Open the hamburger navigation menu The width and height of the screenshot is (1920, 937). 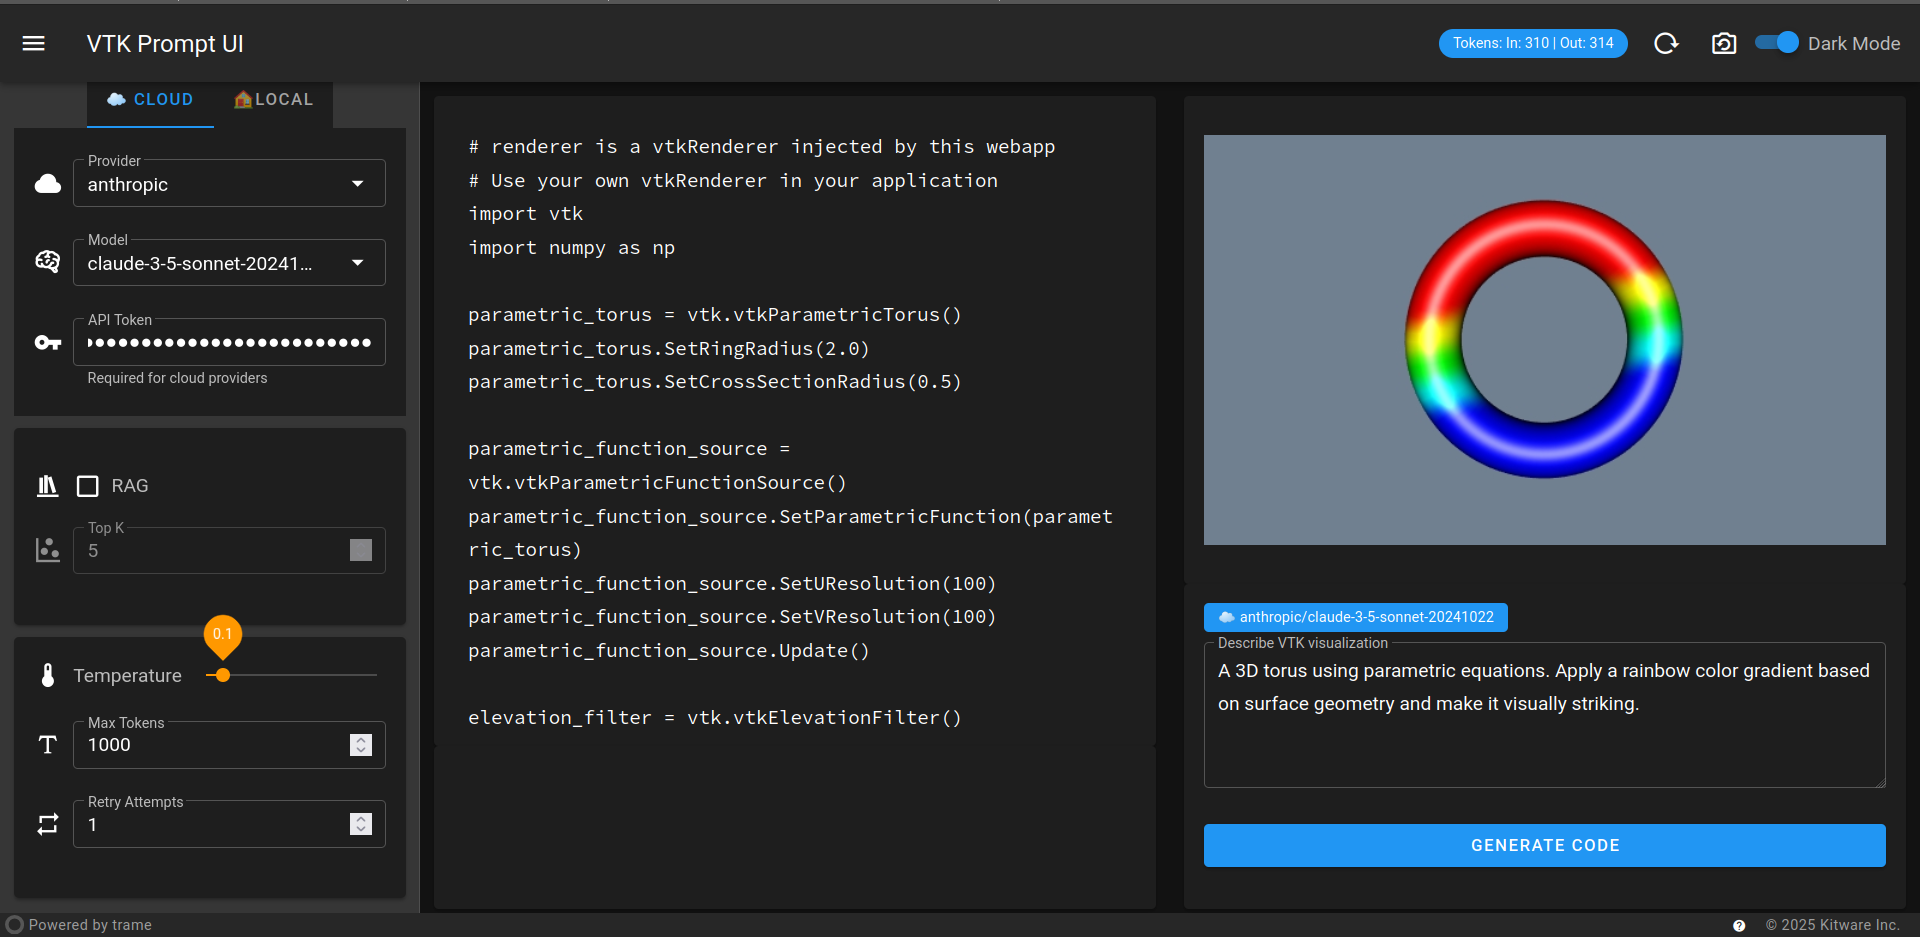[x=33, y=43]
